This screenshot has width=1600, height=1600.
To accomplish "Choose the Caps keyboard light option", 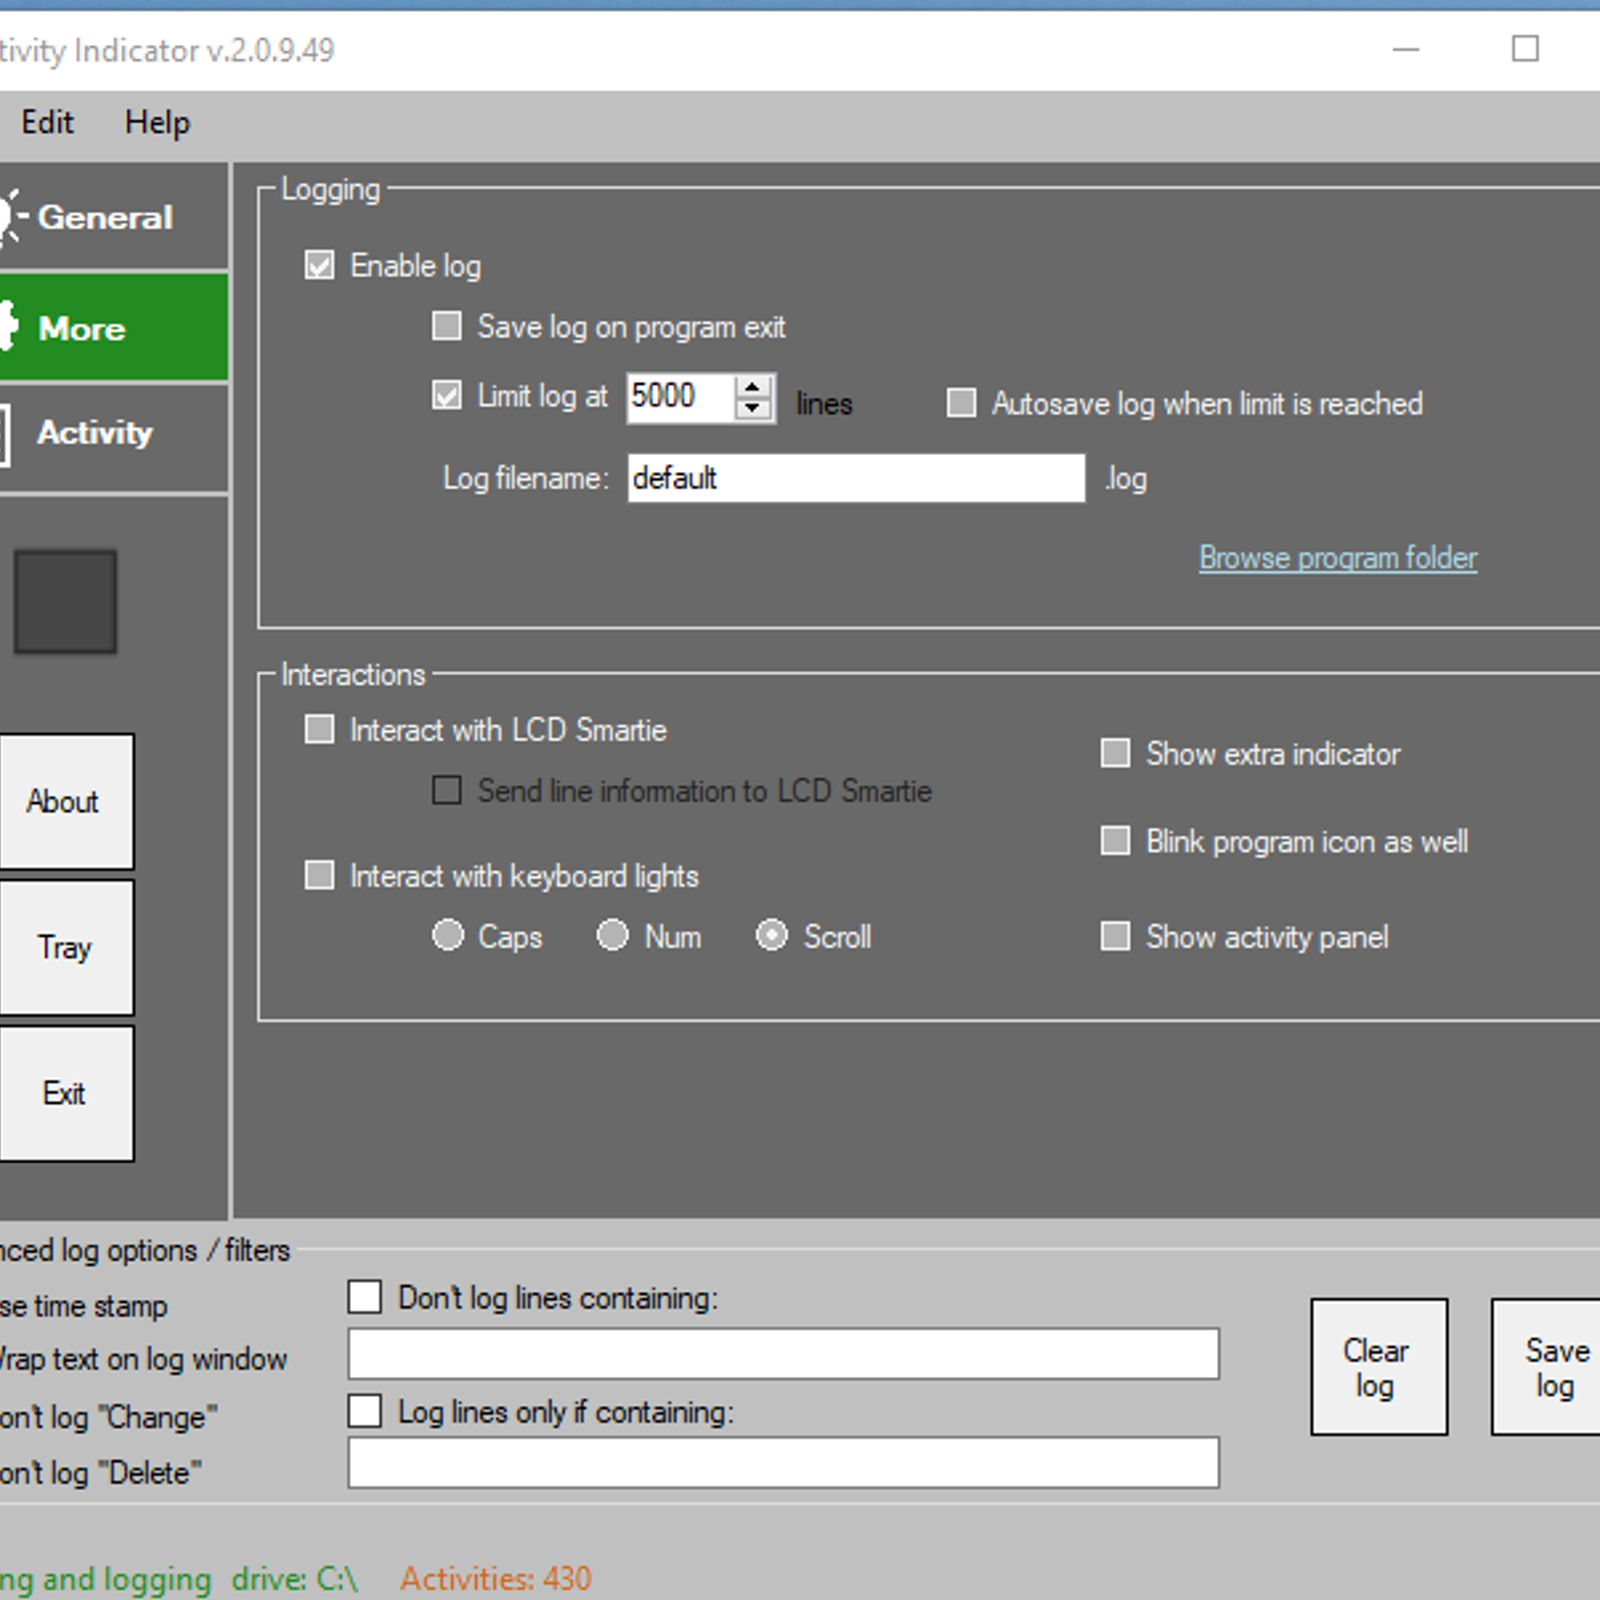I will click(x=448, y=936).
